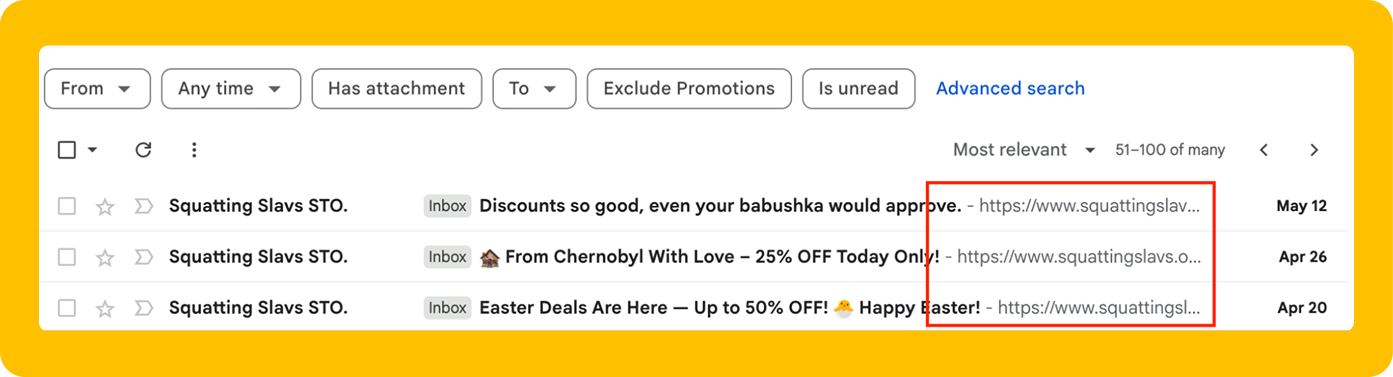The width and height of the screenshot is (1393, 377).
Task: Expand the From filter dropdown
Action: pyautogui.click(x=97, y=88)
